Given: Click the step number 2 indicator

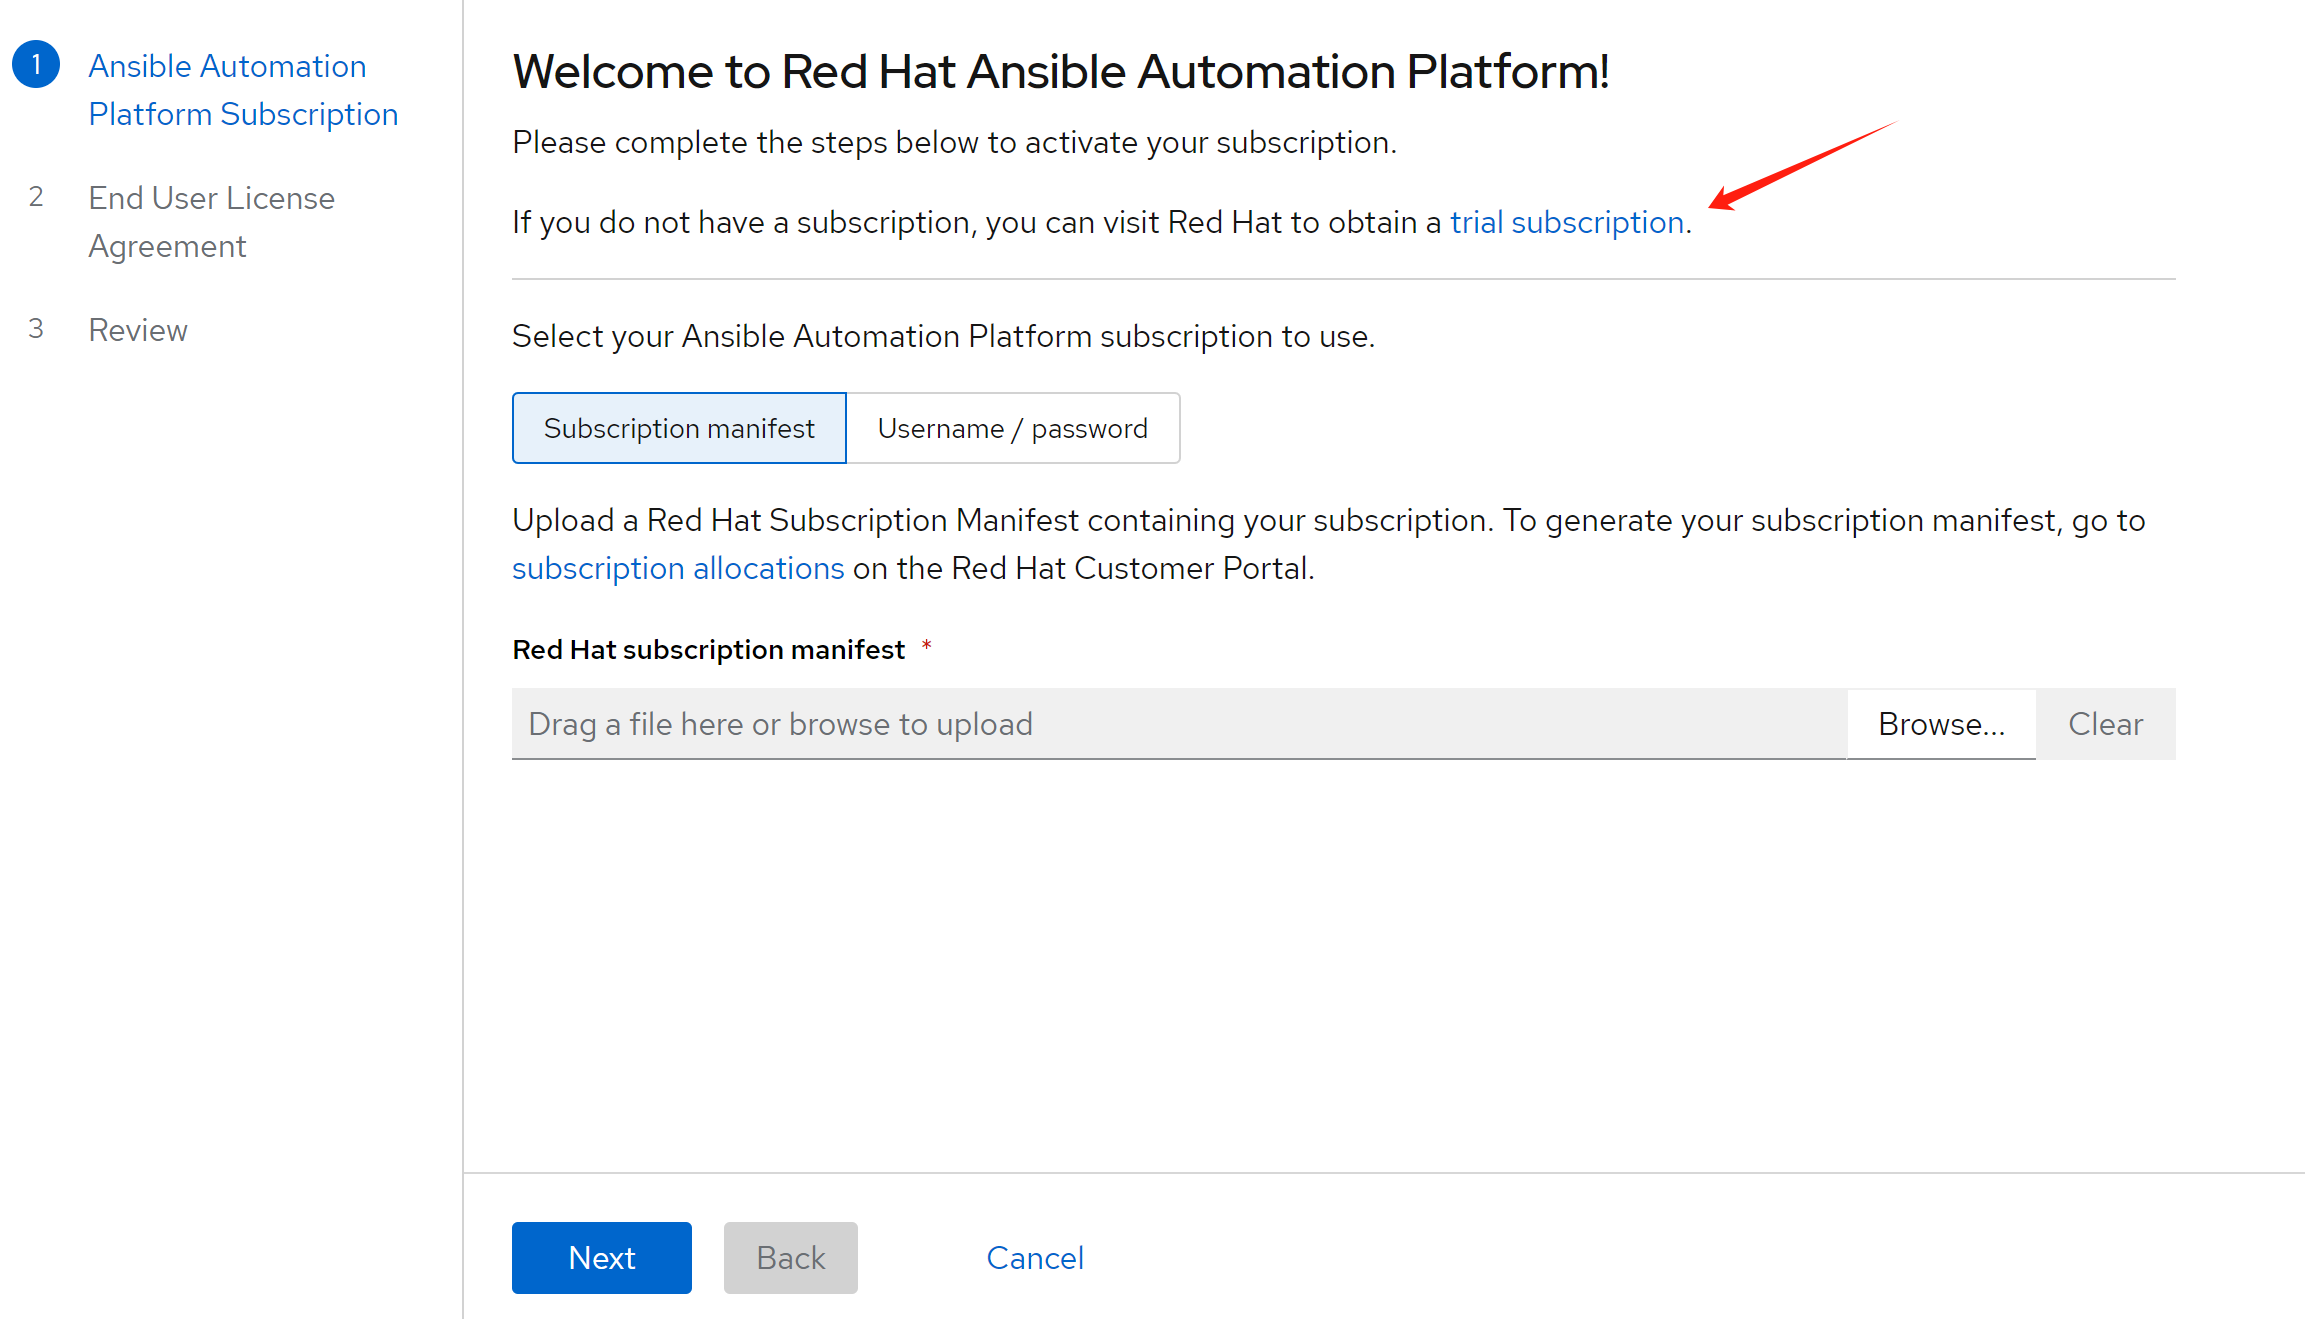Looking at the screenshot, I should click(36, 197).
